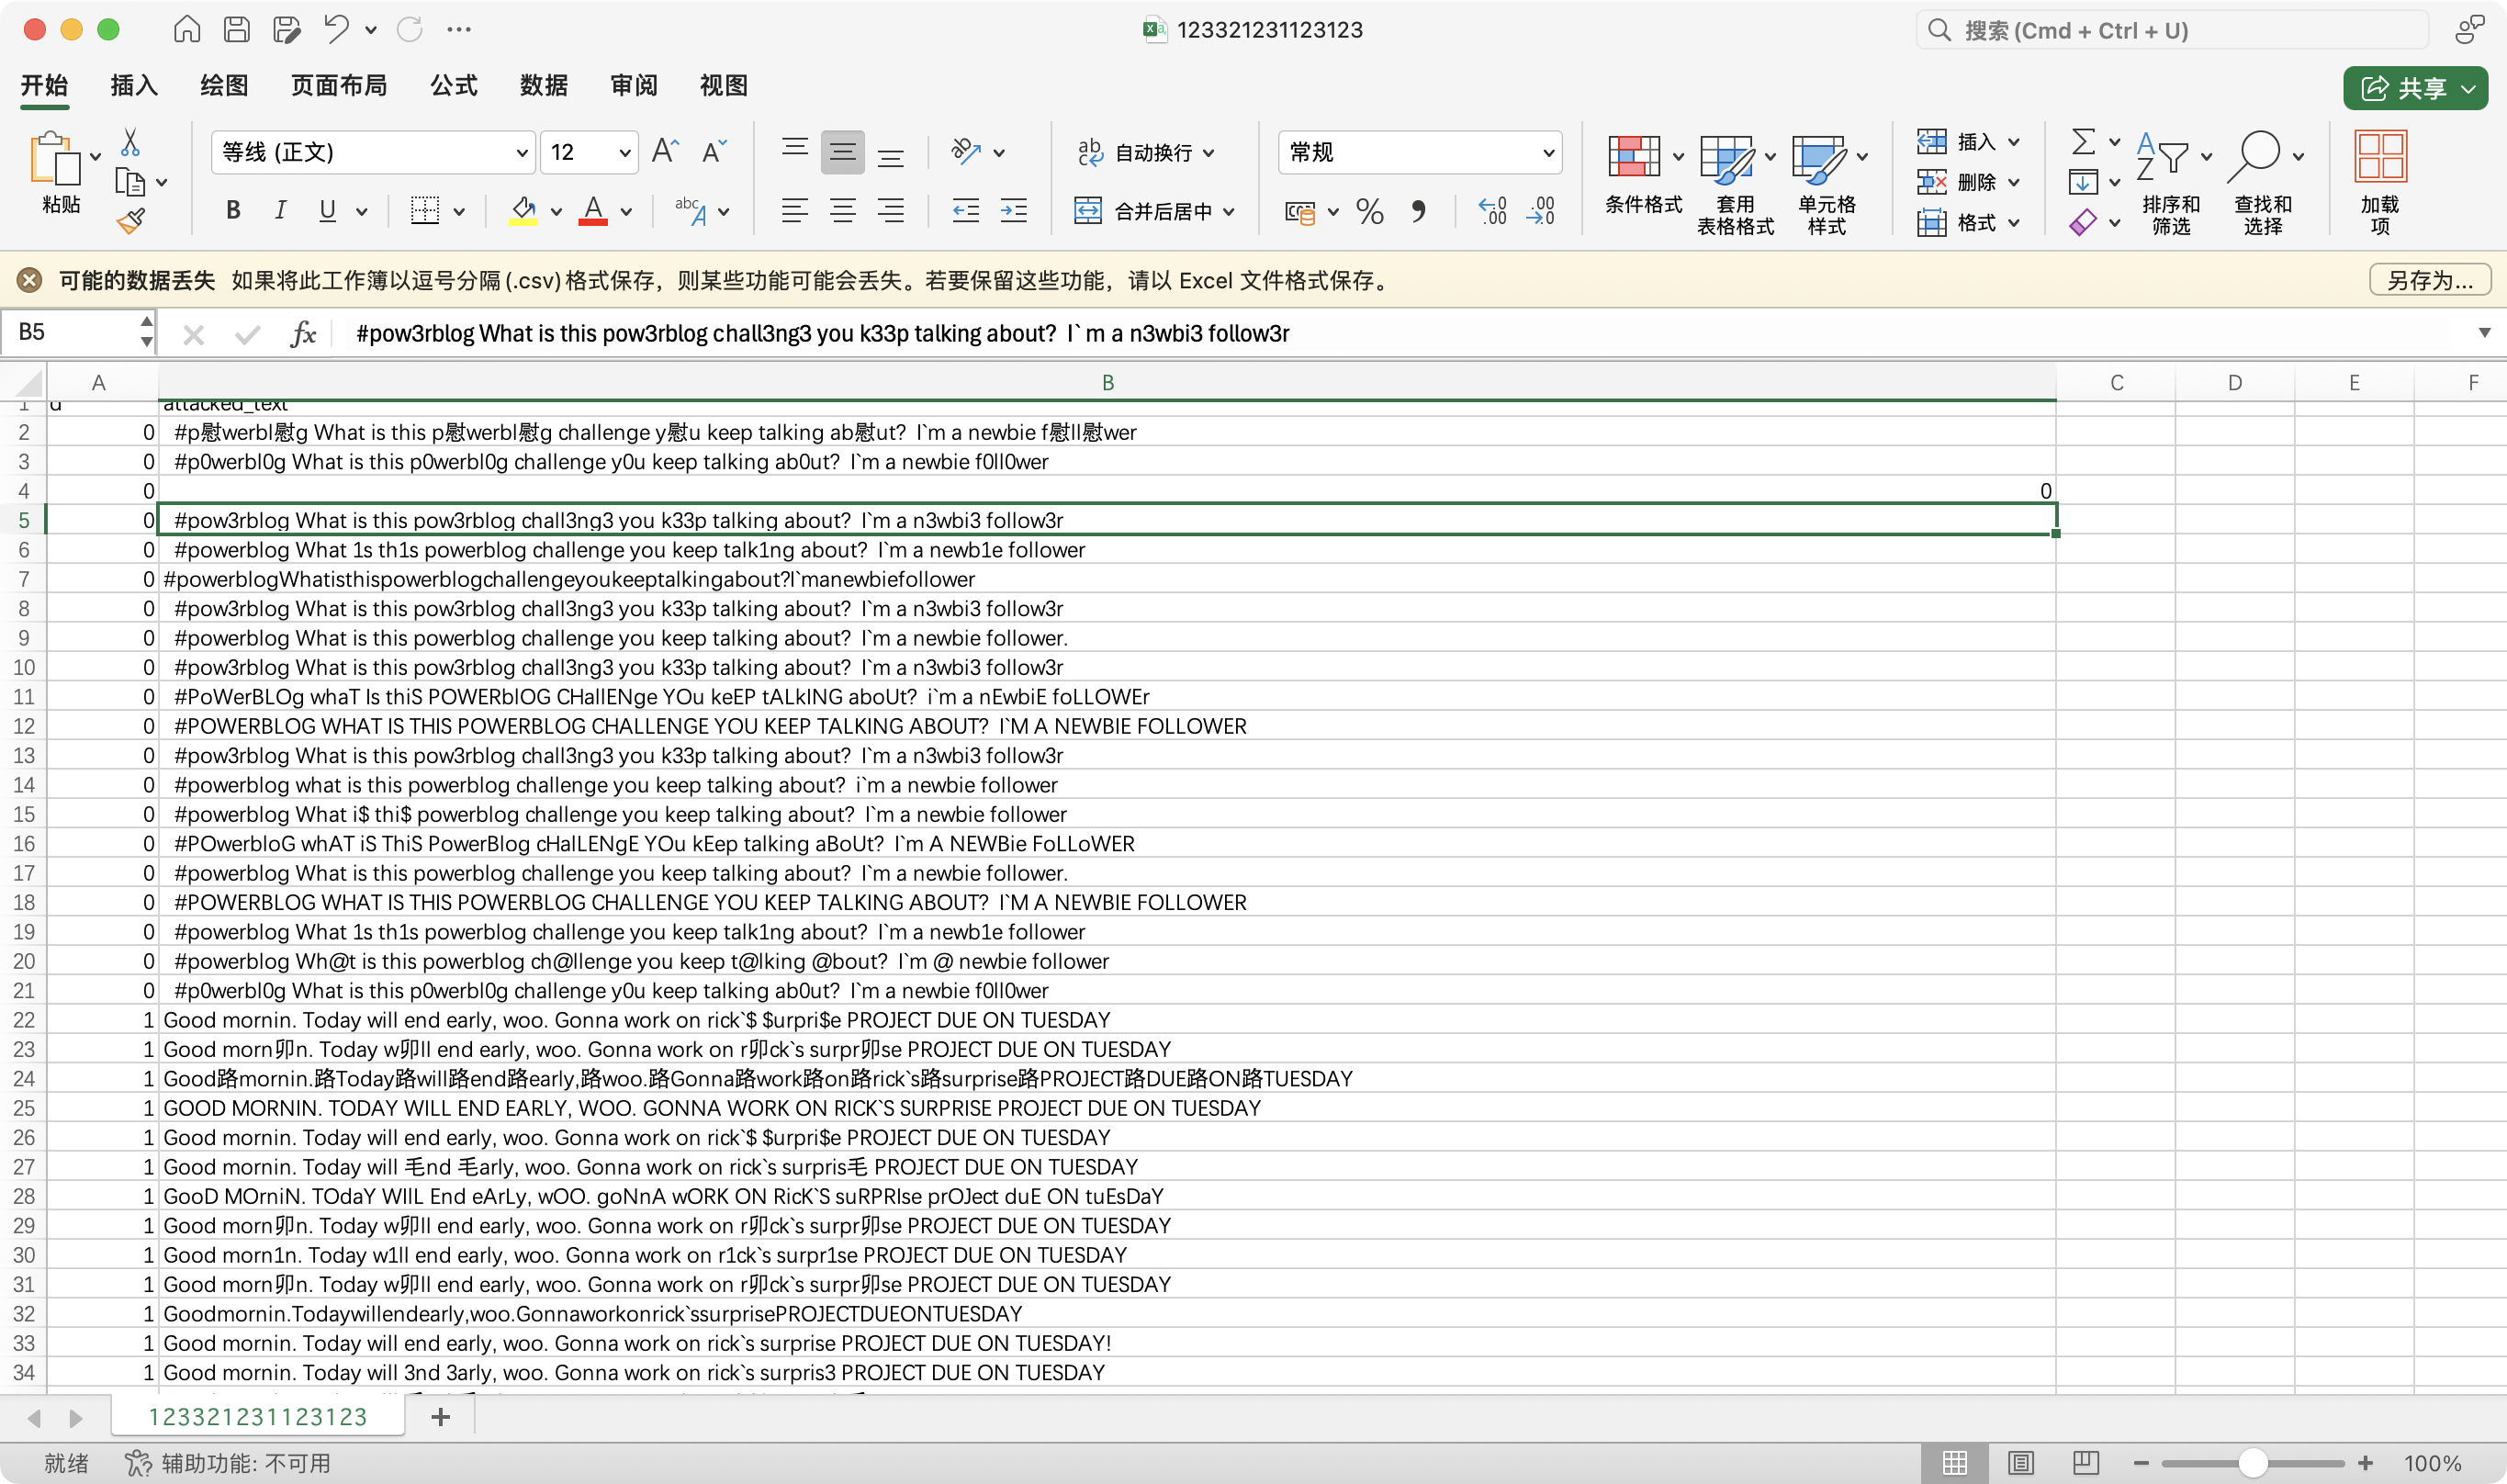Open paste options dropdown arrow

[95, 156]
